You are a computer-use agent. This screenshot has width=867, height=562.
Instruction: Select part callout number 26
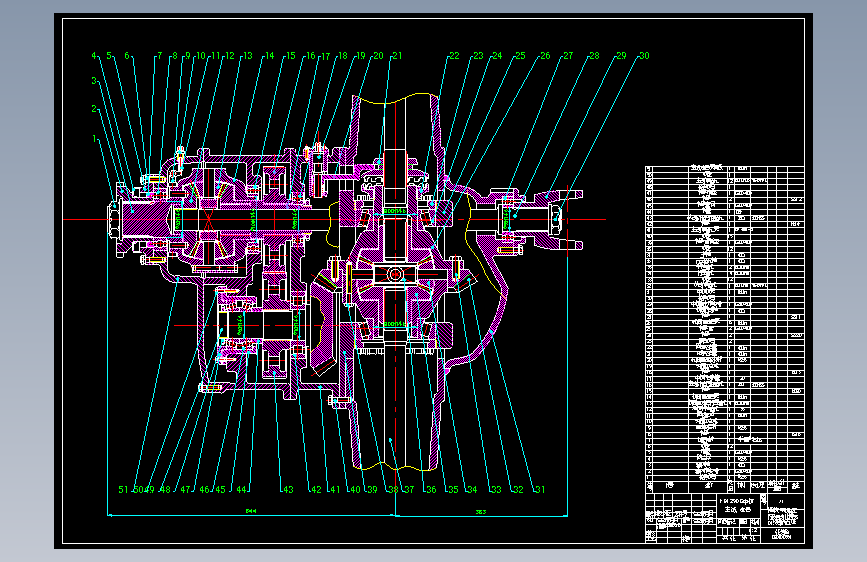(x=545, y=56)
